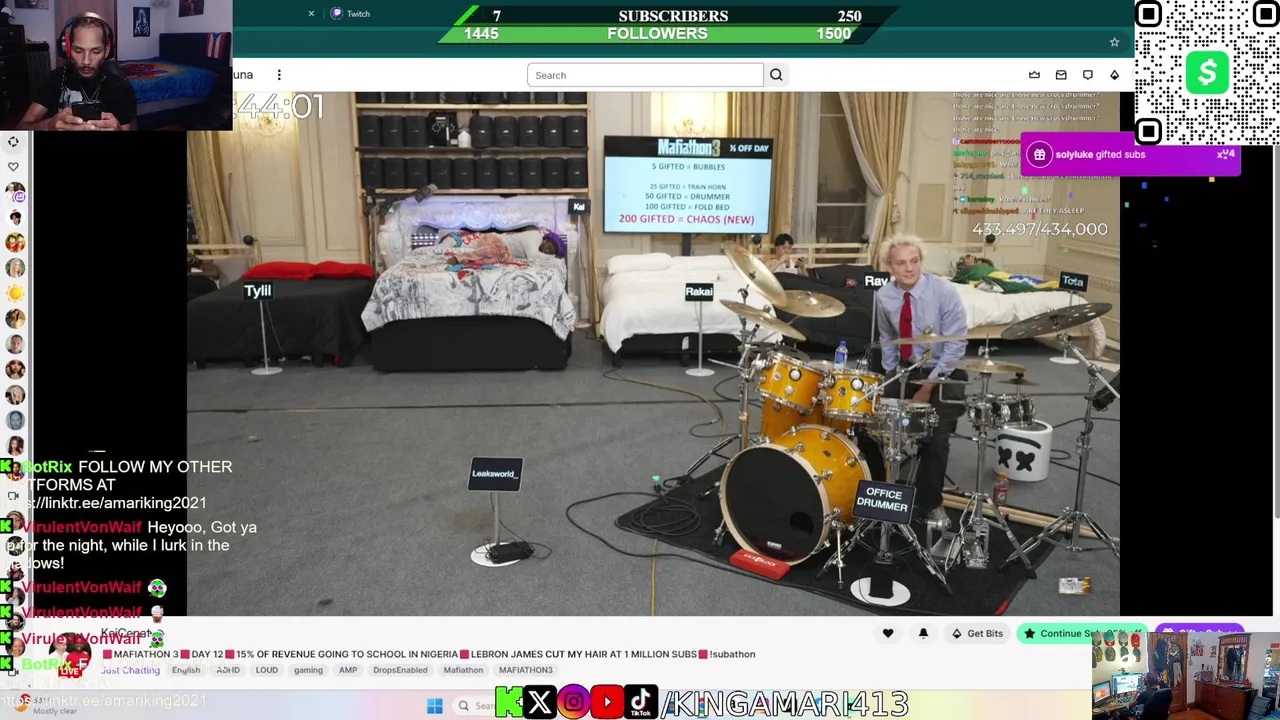Open the three-dot more menu in navigation
Screen dimensions: 1280x720
click(x=279, y=75)
